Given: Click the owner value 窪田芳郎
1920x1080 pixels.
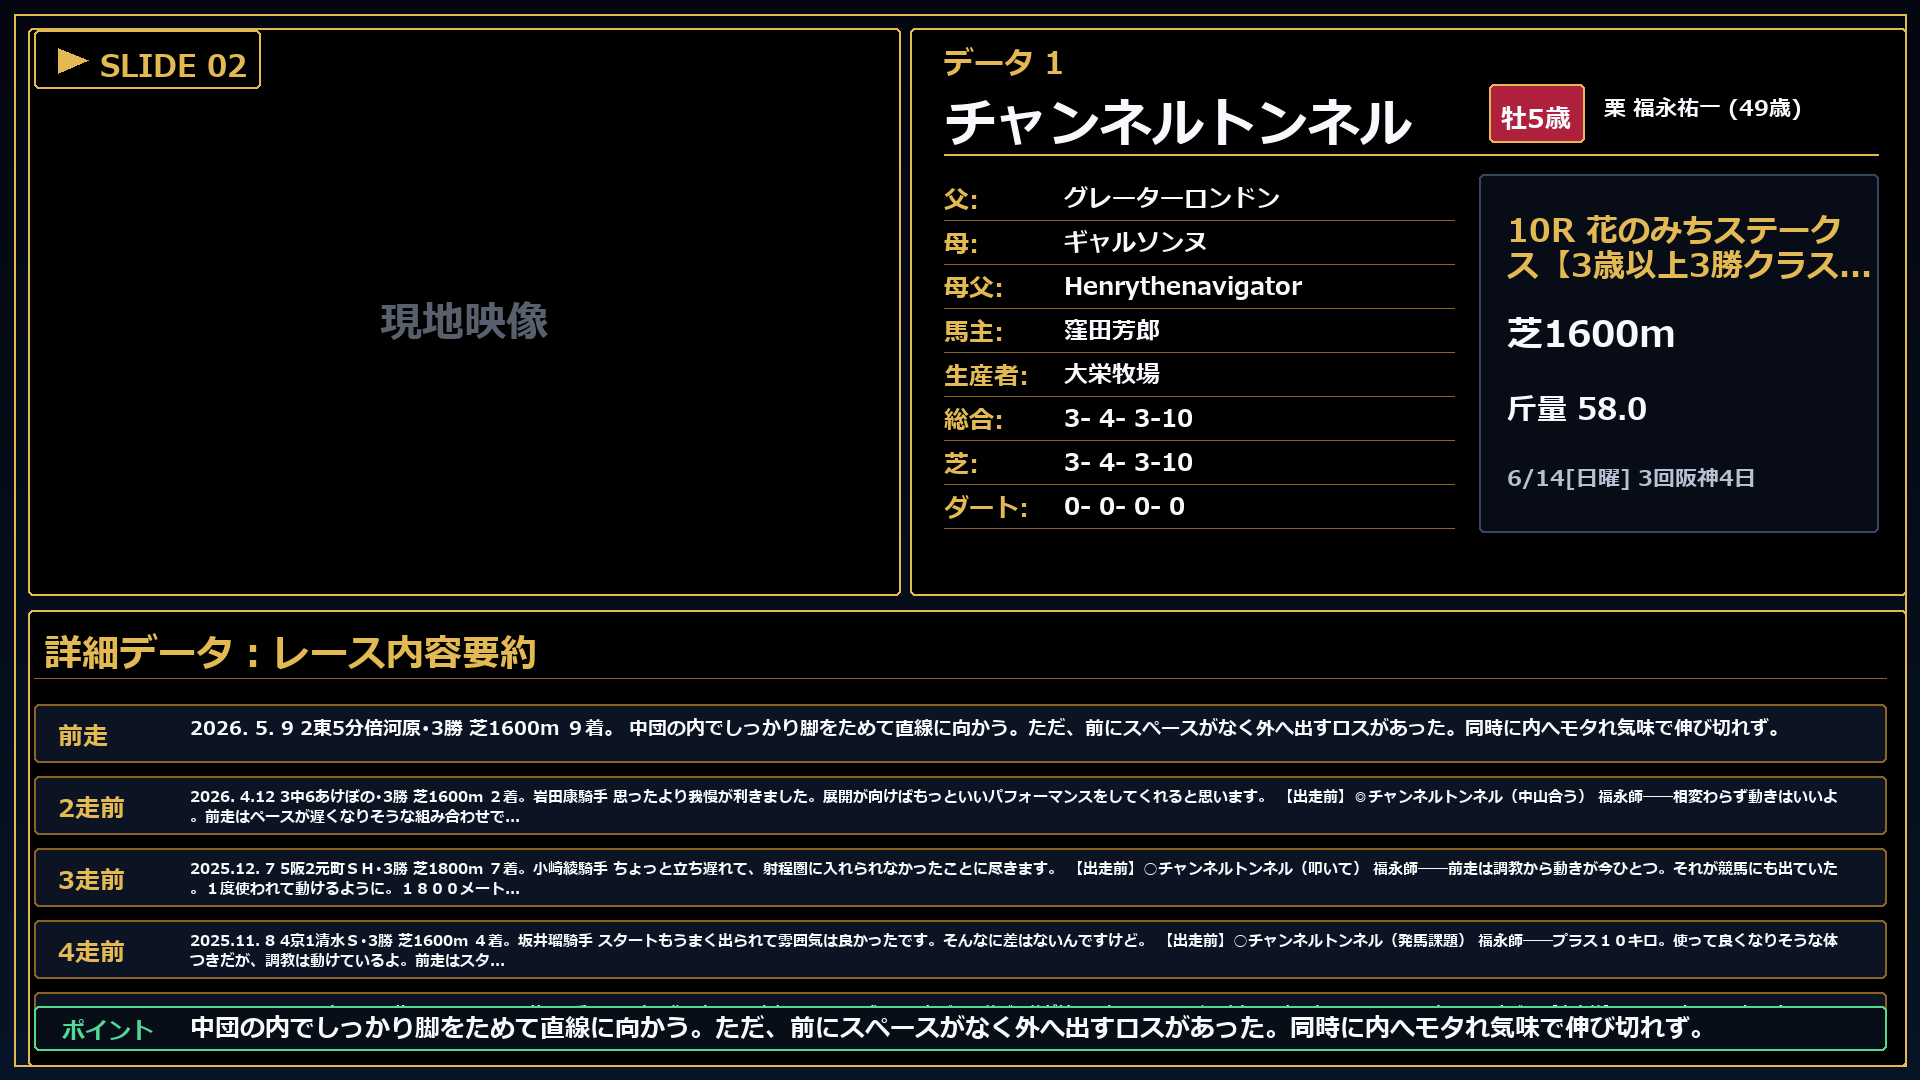Looking at the screenshot, I should coord(1112,330).
